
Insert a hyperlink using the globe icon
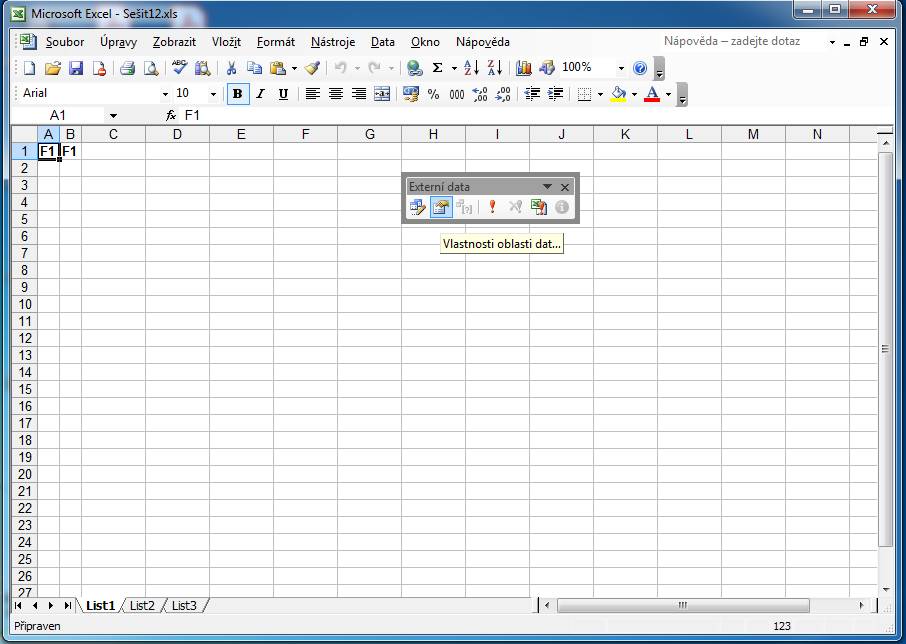pos(414,68)
